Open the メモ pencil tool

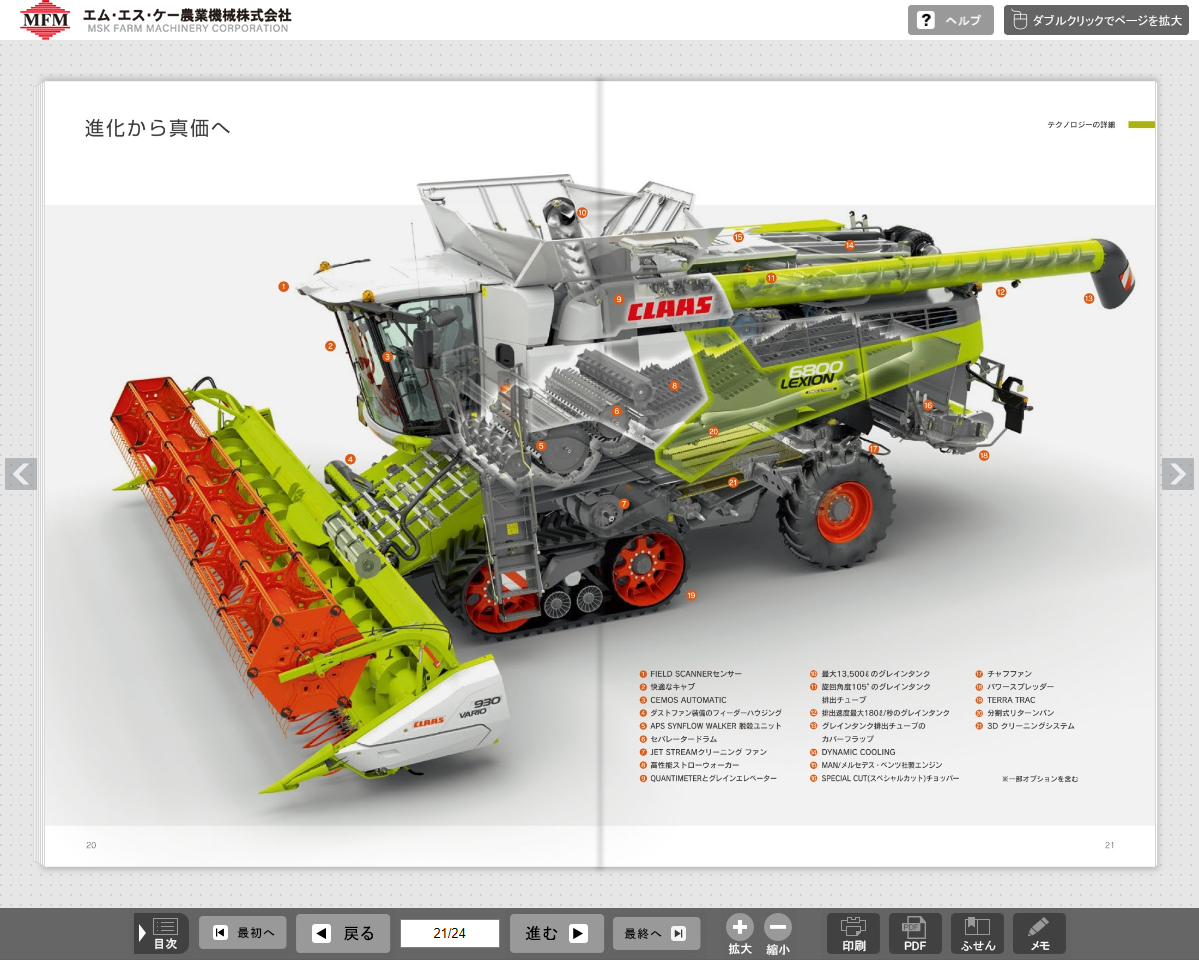pyautogui.click(x=1039, y=933)
